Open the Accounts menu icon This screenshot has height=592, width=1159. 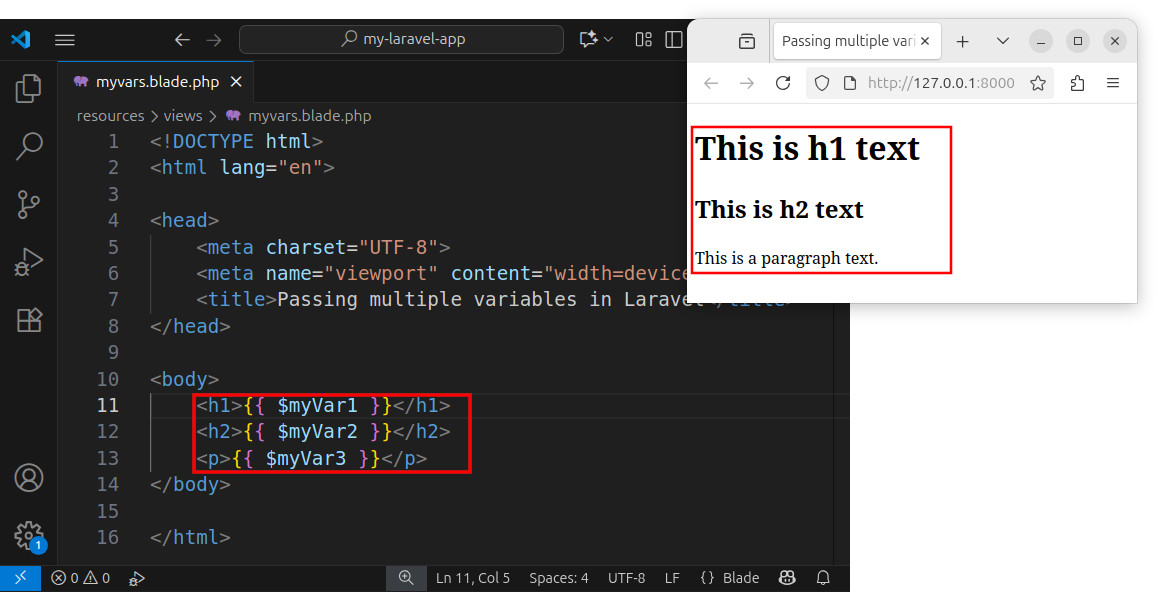click(29, 477)
